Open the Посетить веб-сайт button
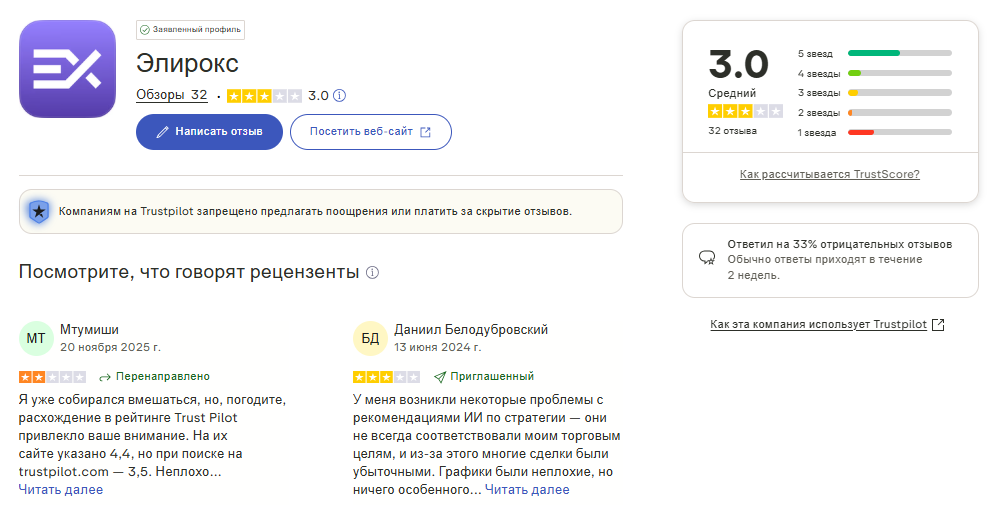 click(370, 132)
